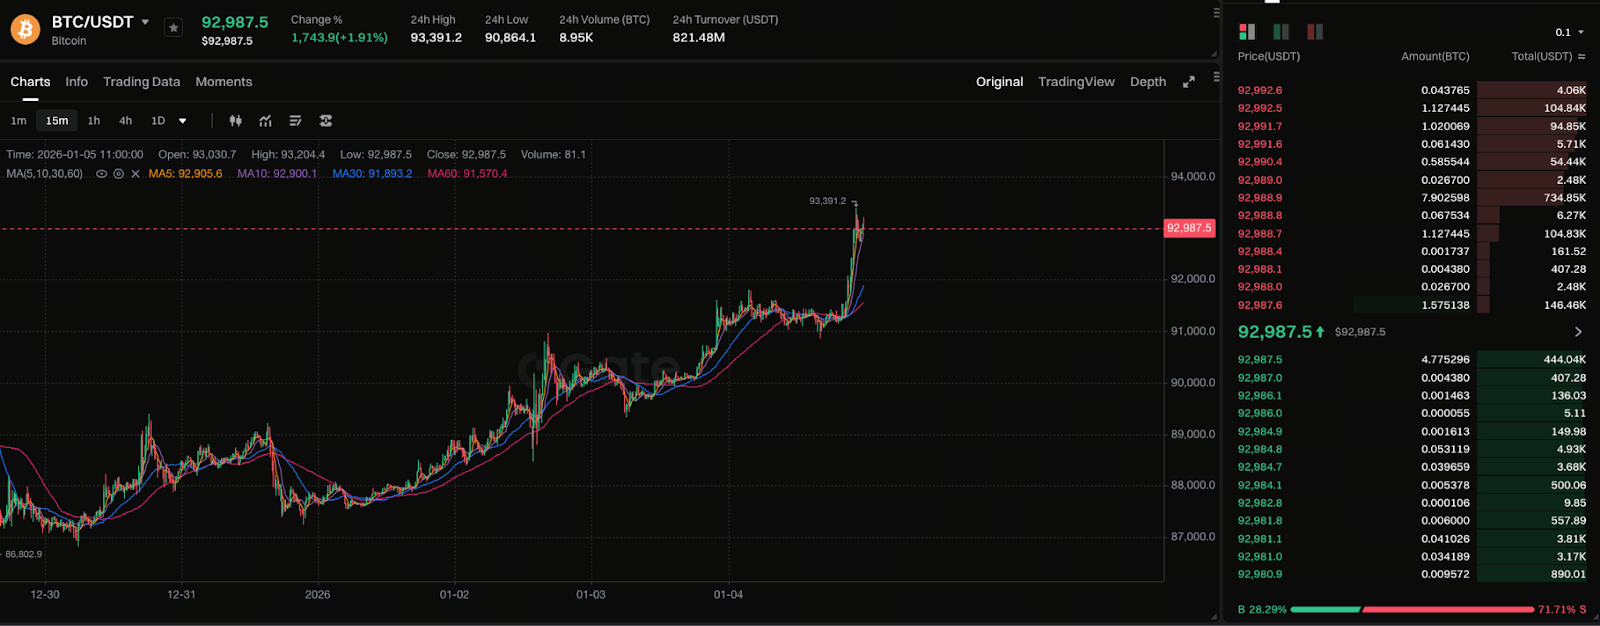Image resolution: width=1600 pixels, height=626 pixels.
Task: Open the indicators icon in chart toolbar
Action: [265, 121]
